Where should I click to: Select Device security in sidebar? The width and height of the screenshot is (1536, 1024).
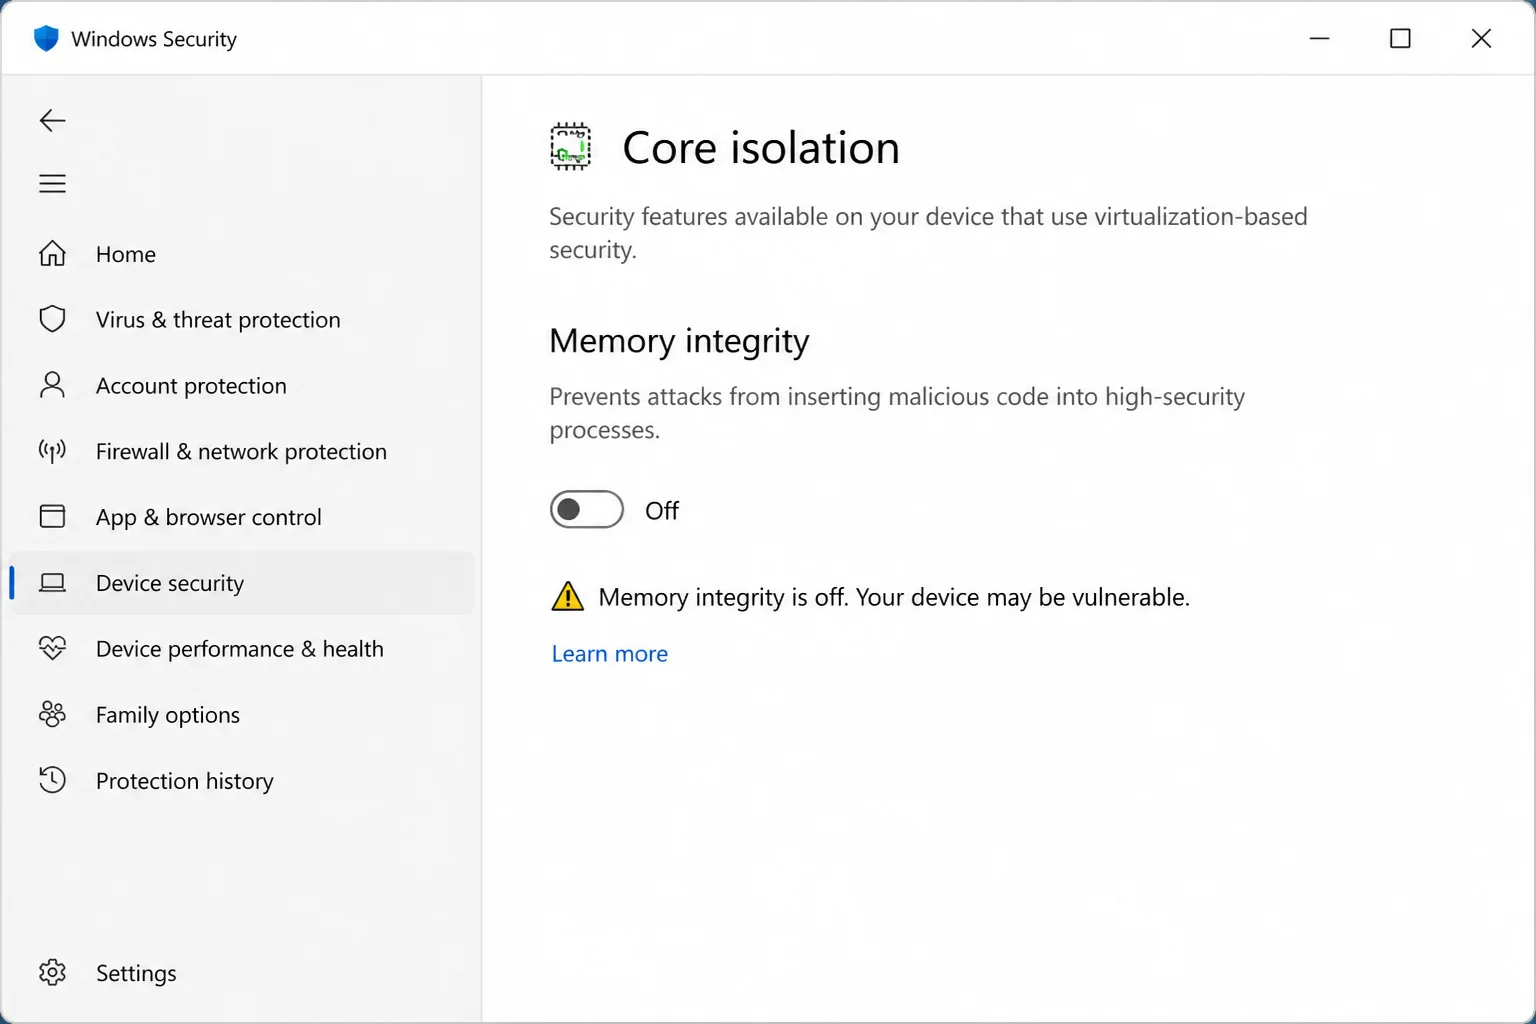(241, 583)
